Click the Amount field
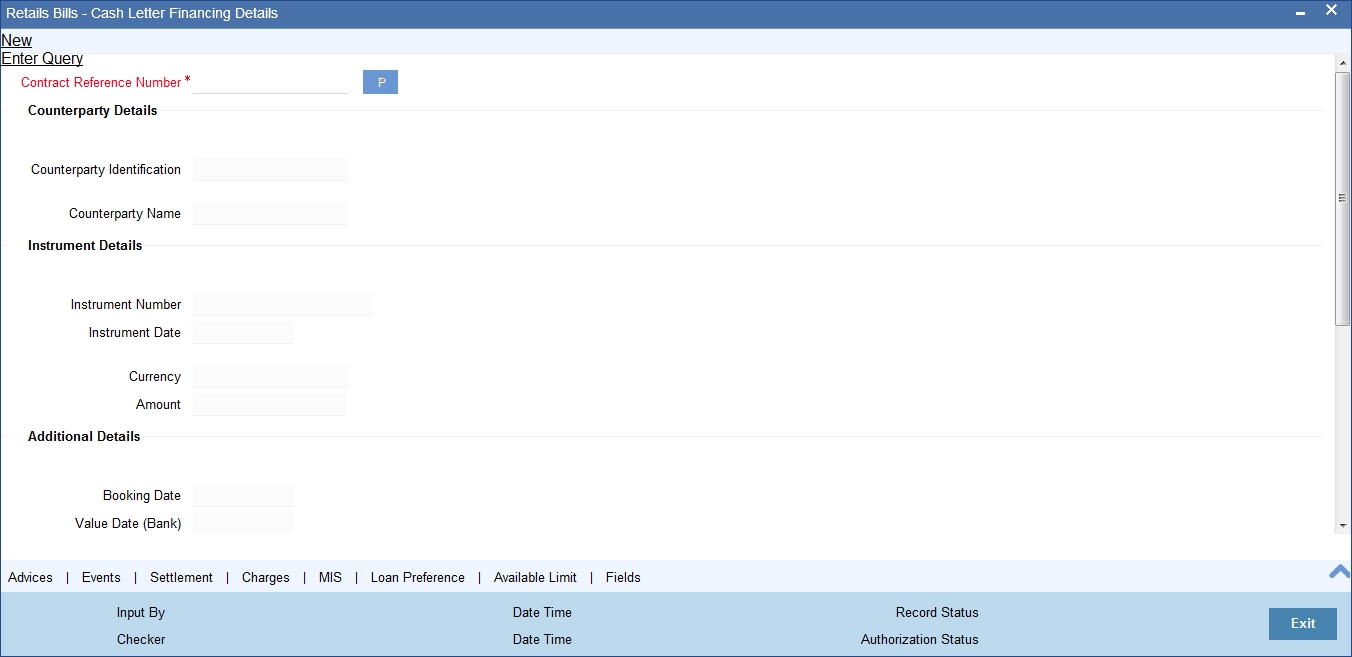The width and height of the screenshot is (1352, 657). (269, 404)
